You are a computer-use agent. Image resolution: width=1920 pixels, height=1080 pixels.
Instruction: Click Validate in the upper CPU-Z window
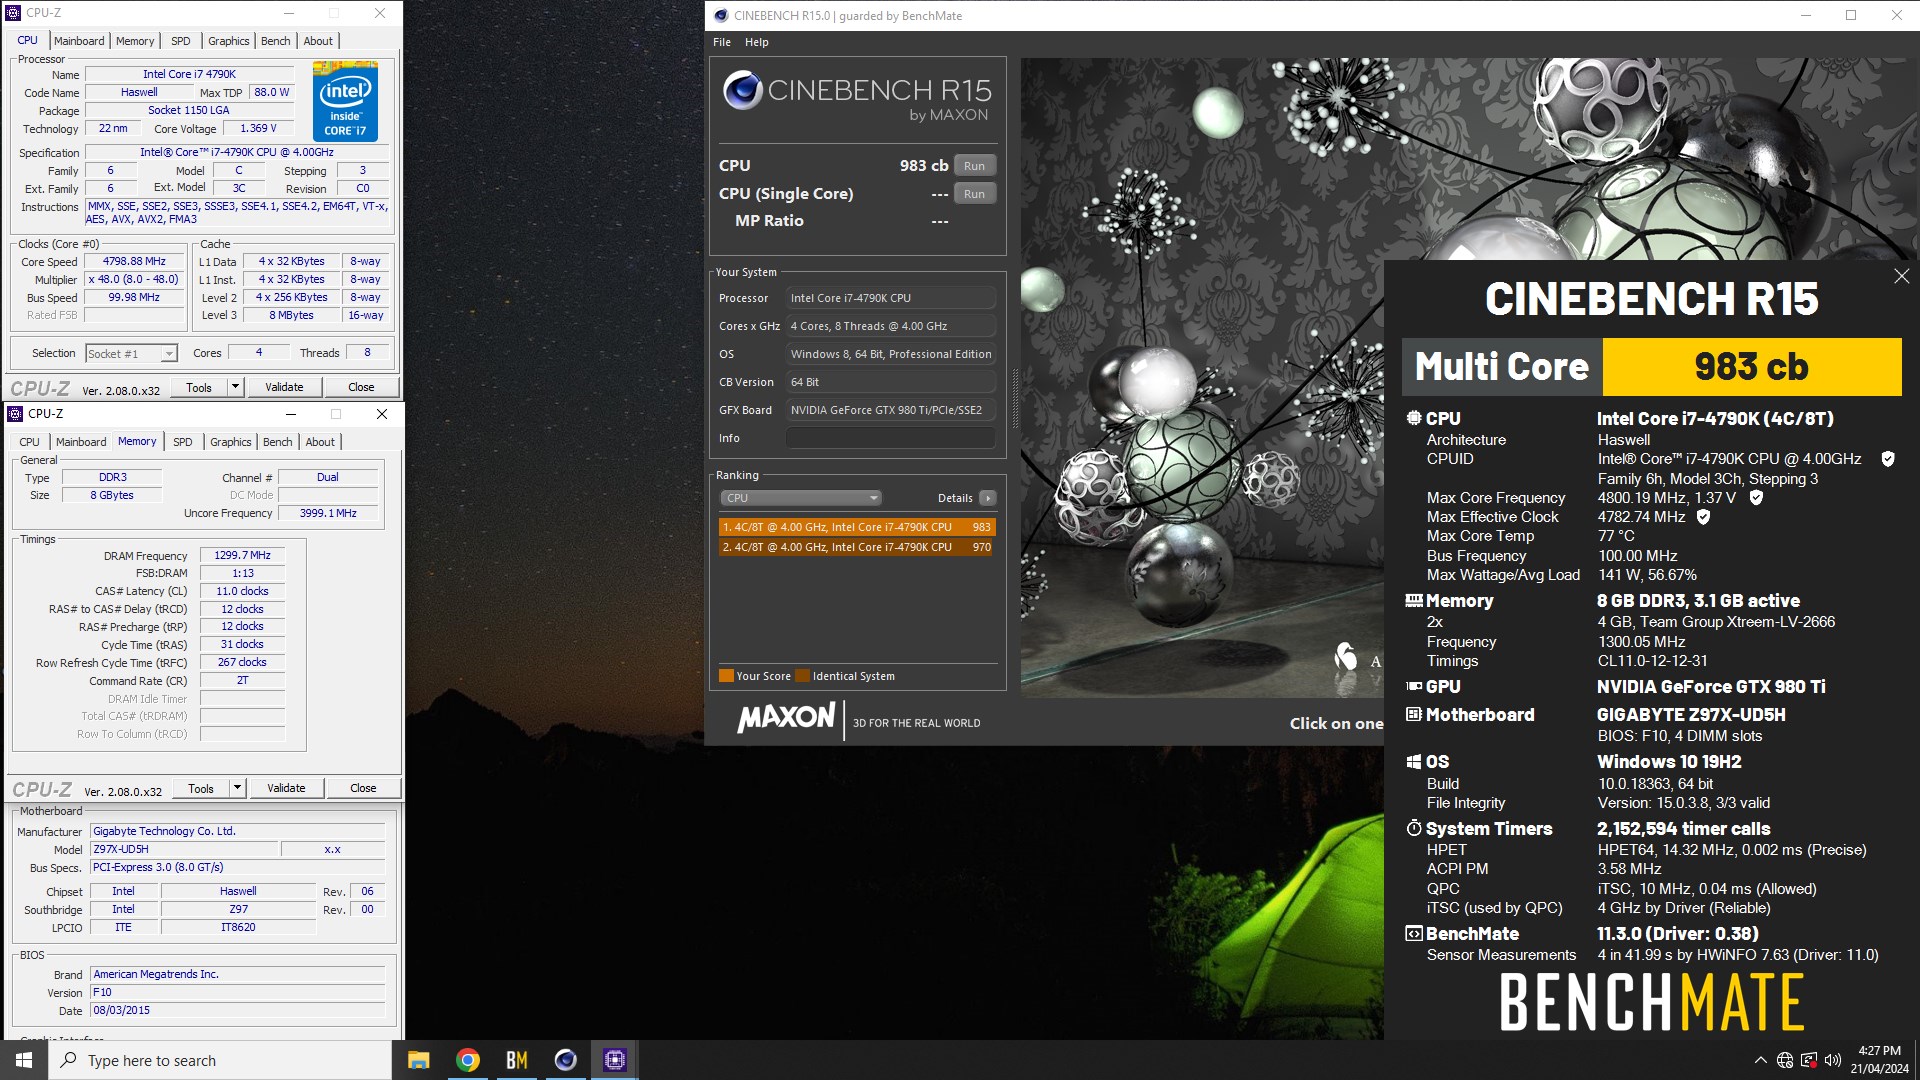[x=284, y=387]
